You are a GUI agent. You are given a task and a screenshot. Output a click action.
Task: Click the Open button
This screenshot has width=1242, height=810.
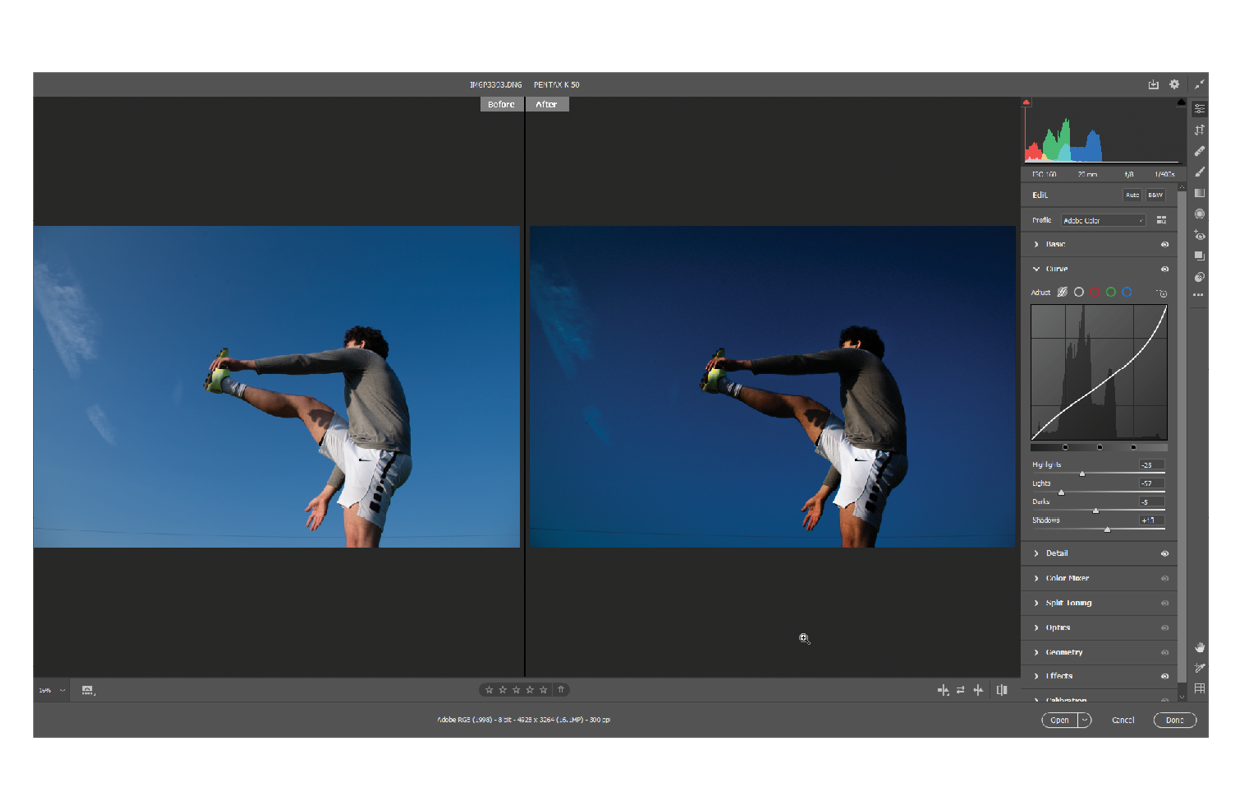1059,720
